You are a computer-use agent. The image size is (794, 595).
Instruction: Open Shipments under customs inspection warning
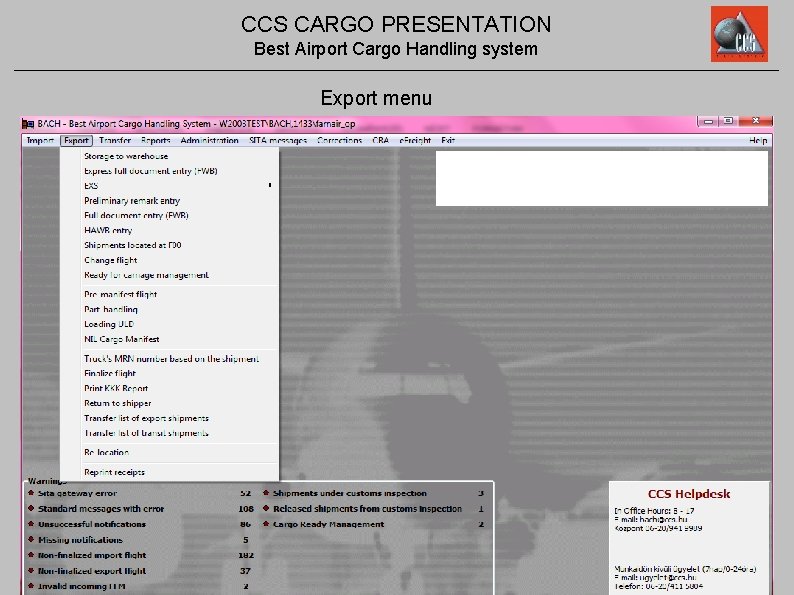pos(350,493)
